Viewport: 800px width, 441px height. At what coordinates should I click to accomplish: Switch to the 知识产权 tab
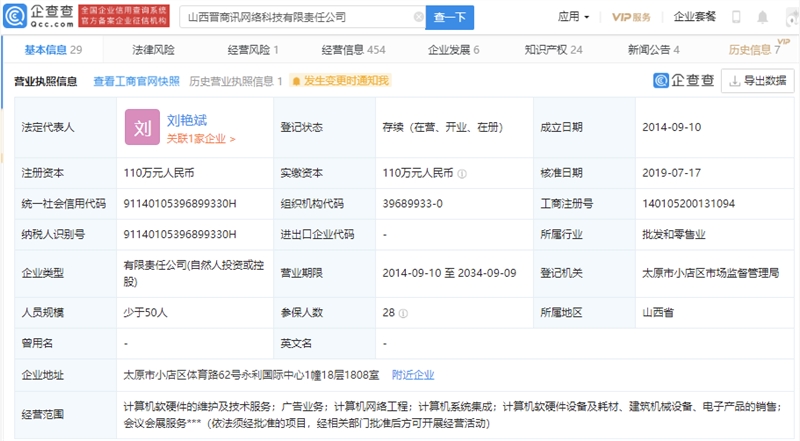click(553, 50)
